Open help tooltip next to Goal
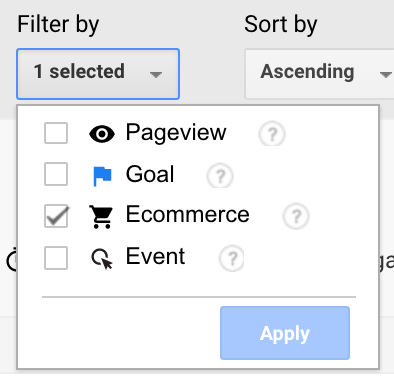The width and height of the screenshot is (394, 388). pyautogui.click(x=220, y=175)
